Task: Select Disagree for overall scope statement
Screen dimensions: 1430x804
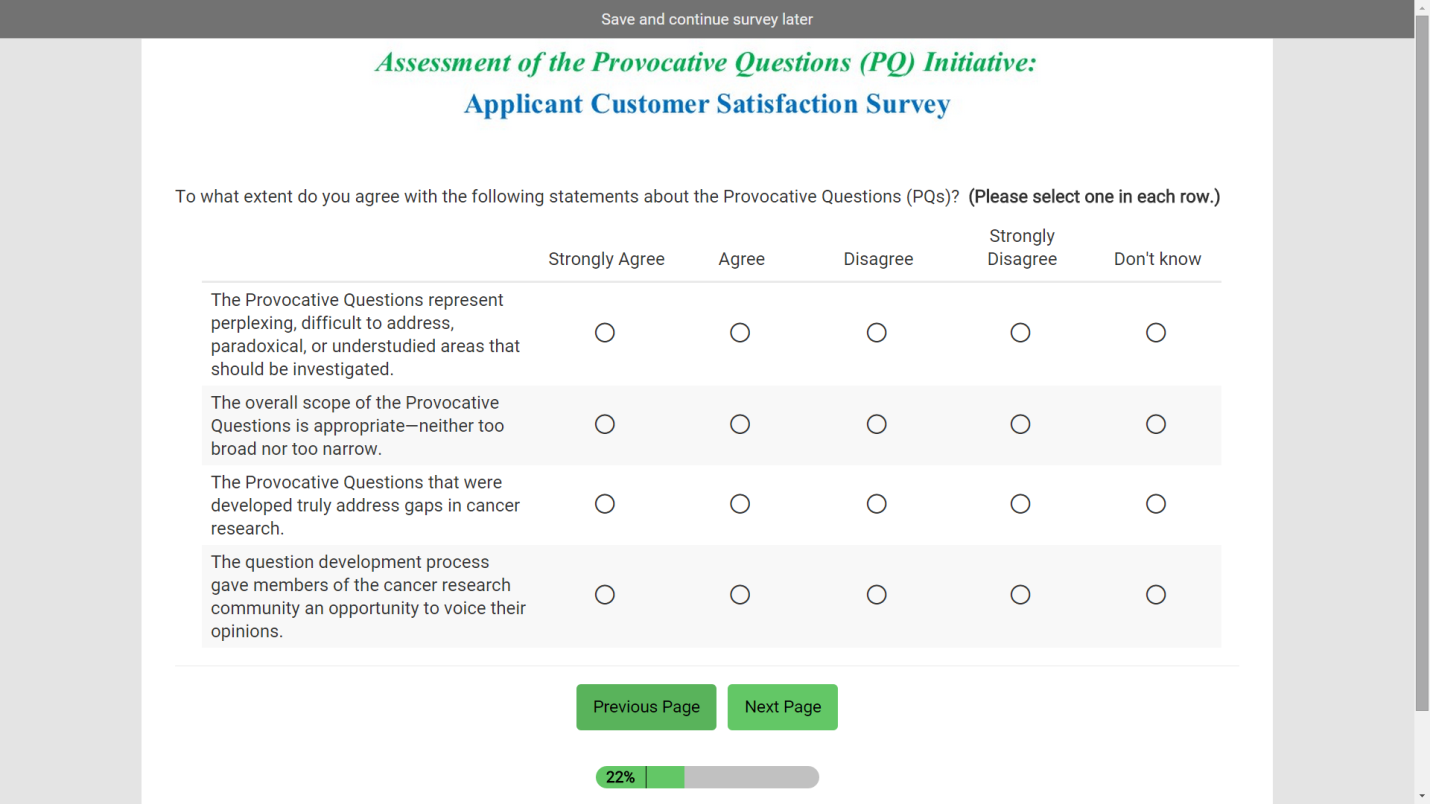Action: coord(877,425)
